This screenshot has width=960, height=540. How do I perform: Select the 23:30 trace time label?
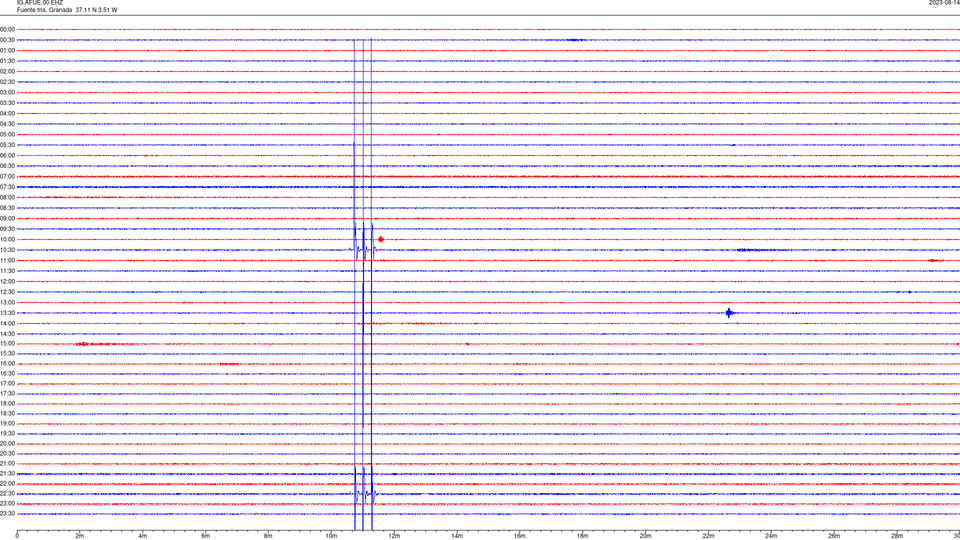pos(7,514)
